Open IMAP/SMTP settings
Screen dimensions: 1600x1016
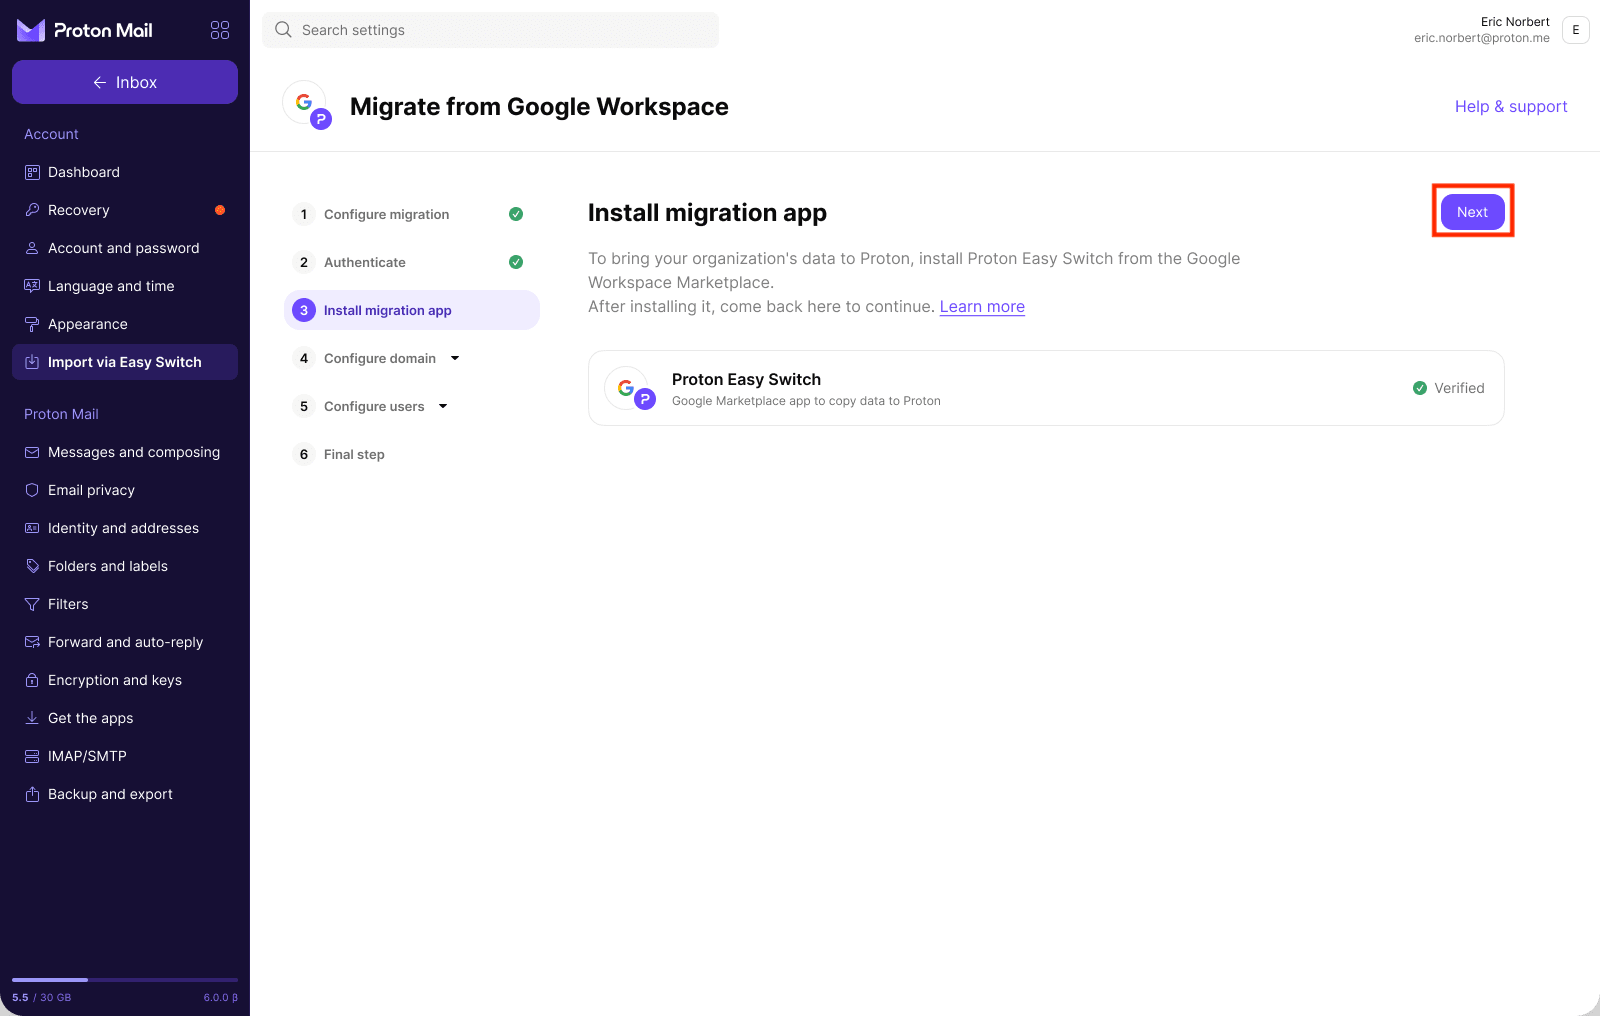pyautogui.click(x=125, y=756)
